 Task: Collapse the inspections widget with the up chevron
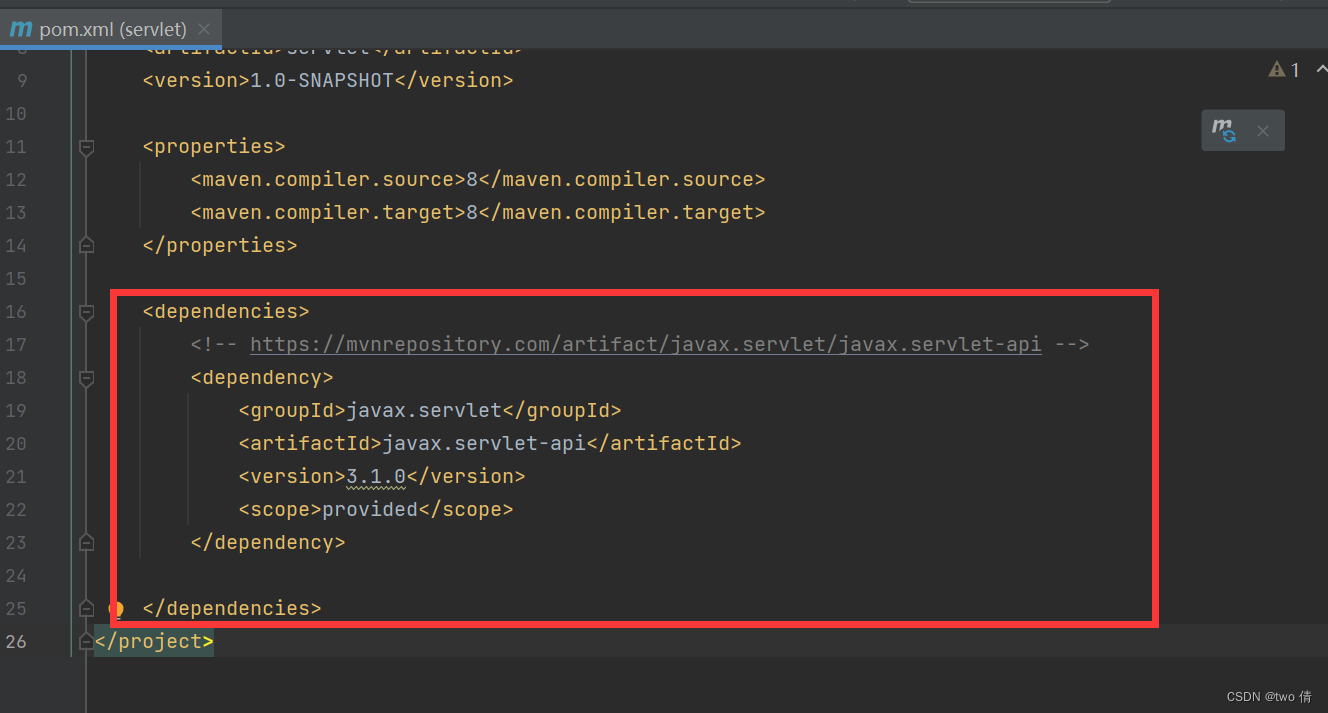(1321, 69)
